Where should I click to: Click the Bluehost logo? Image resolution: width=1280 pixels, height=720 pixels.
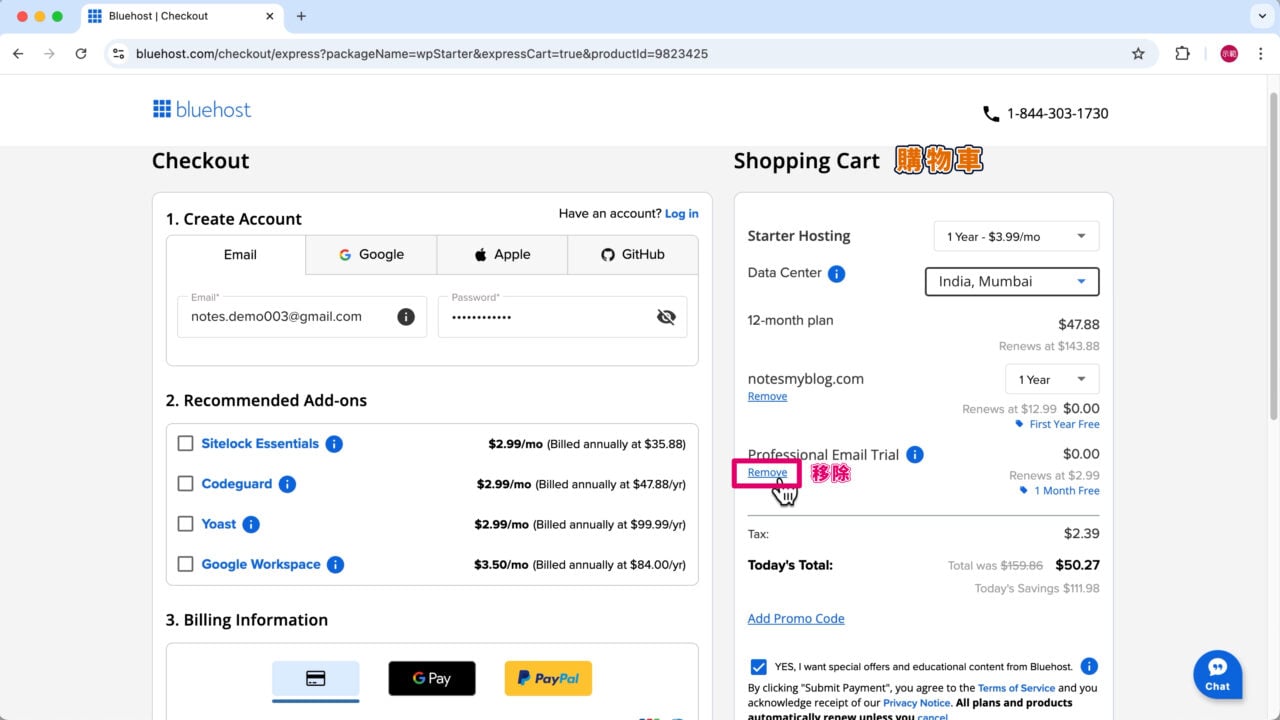(x=201, y=110)
